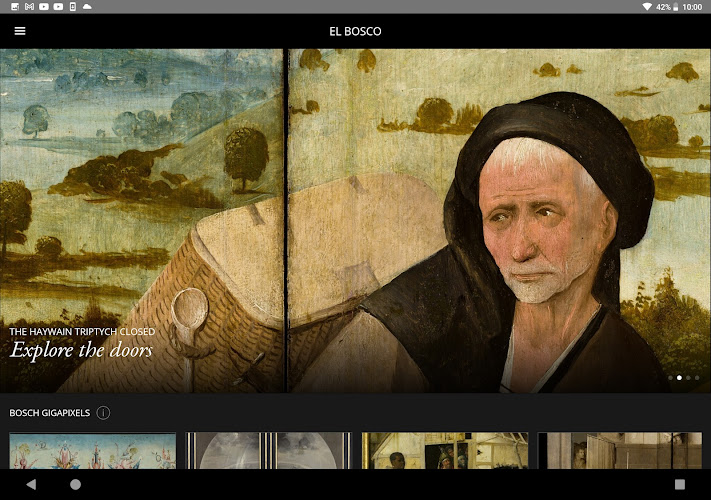Select the third carousel page dot
The image size is (711, 500).
(x=688, y=378)
